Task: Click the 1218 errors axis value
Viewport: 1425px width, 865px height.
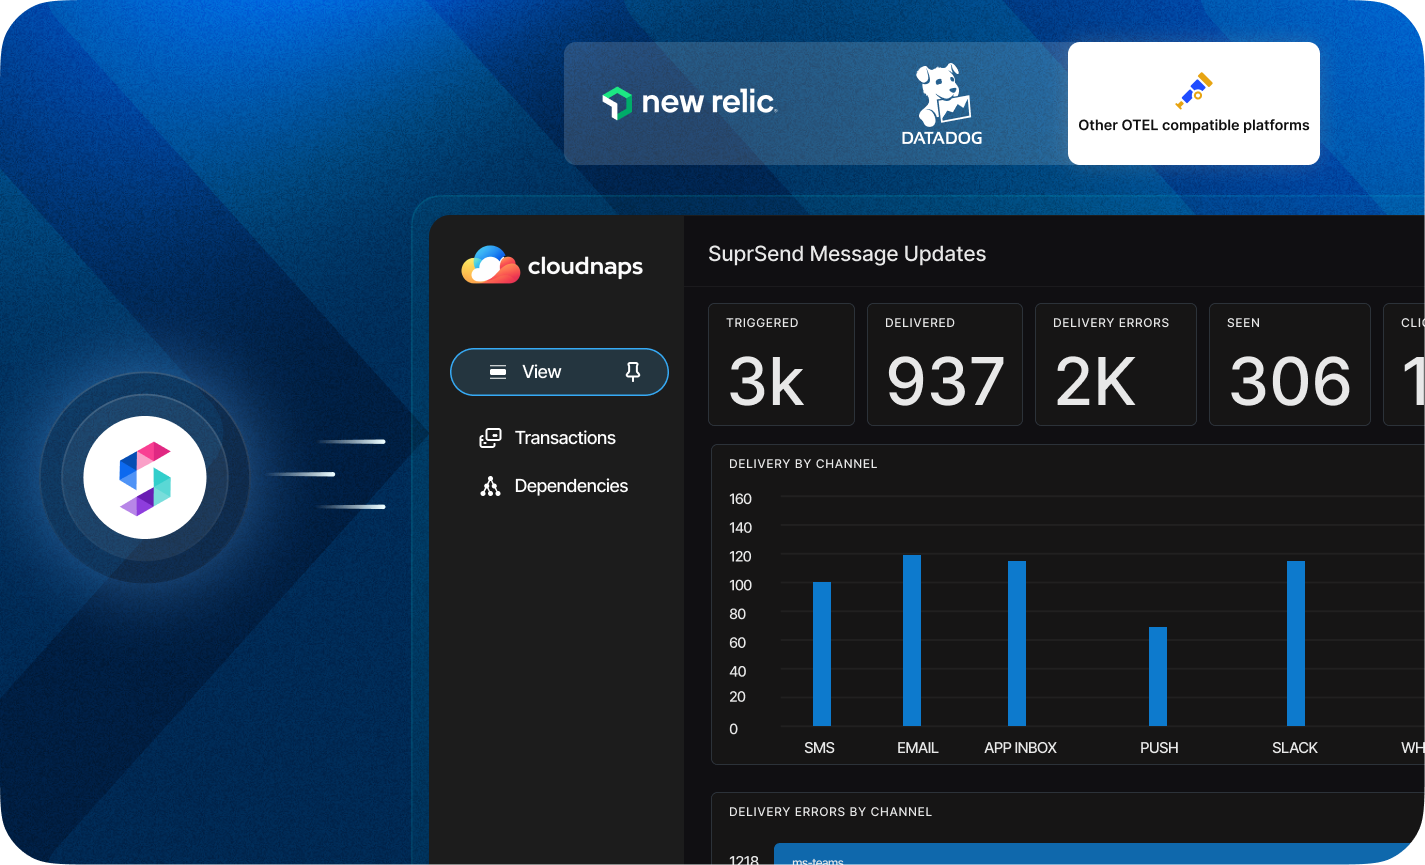Action: click(744, 859)
